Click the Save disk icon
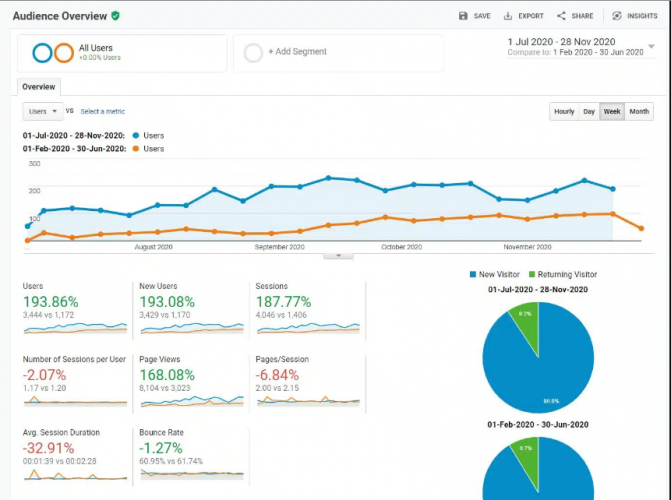This screenshot has width=671, height=500. coord(463,16)
